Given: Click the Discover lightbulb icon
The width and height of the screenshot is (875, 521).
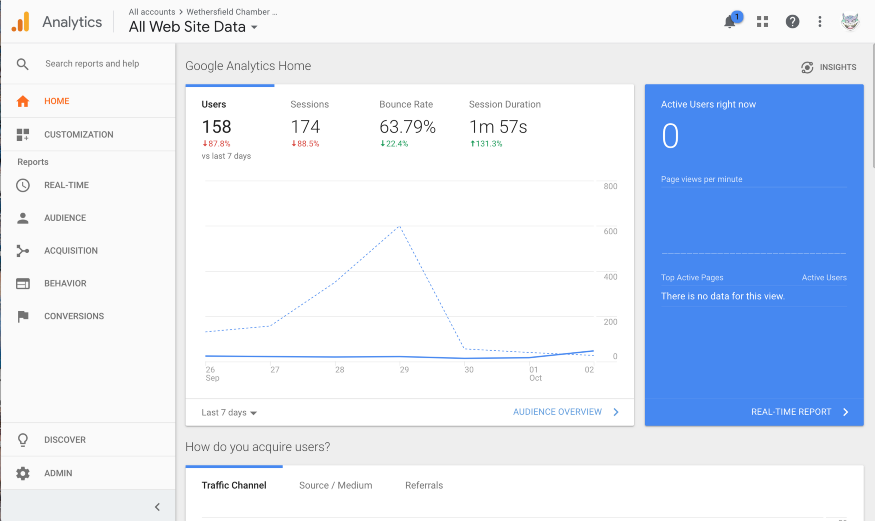Looking at the screenshot, I should pos(23,440).
